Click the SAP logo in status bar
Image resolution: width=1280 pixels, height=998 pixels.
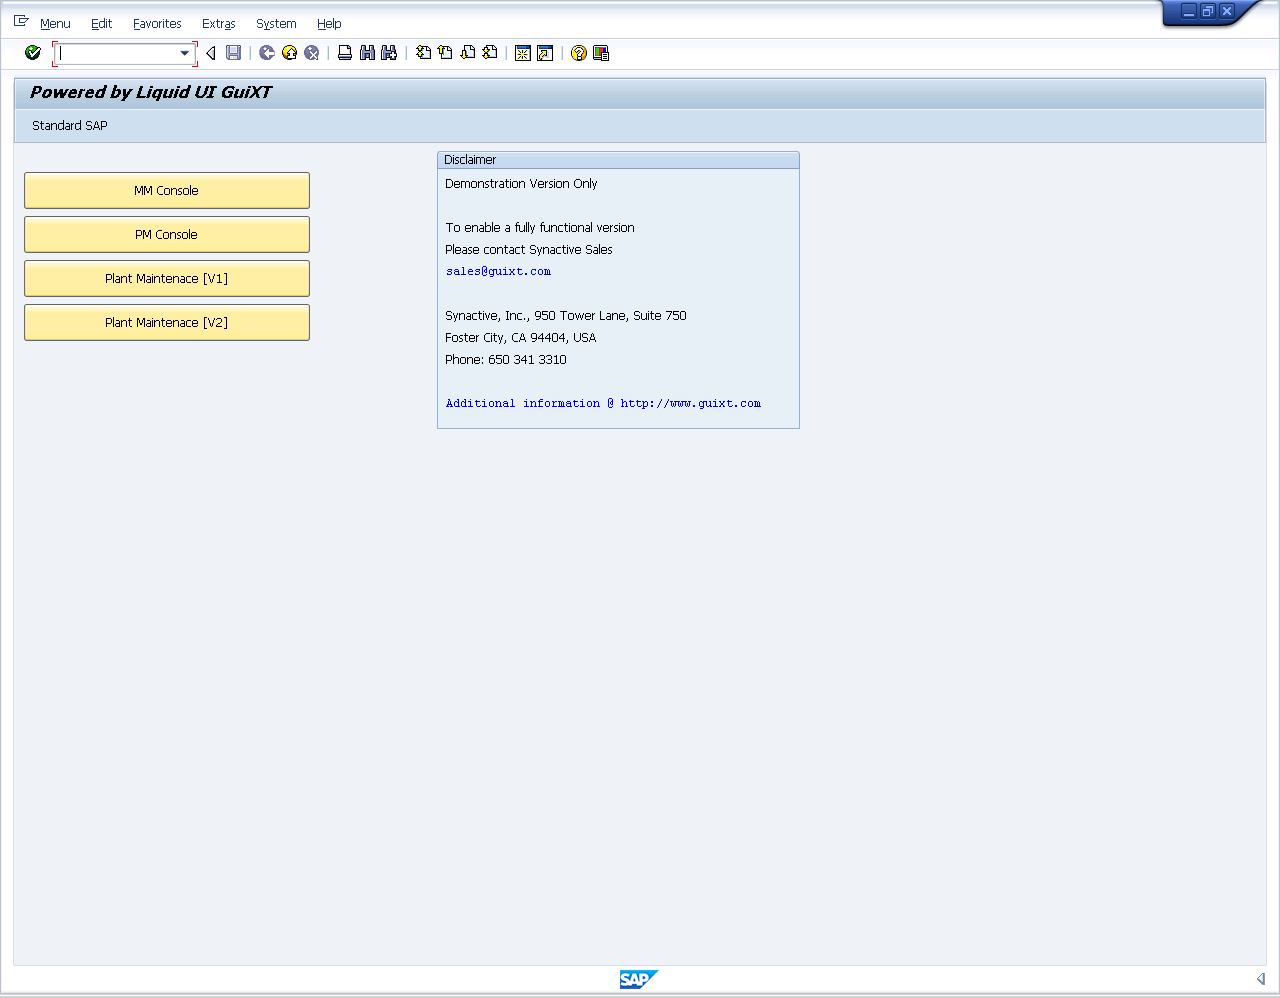[x=639, y=979]
